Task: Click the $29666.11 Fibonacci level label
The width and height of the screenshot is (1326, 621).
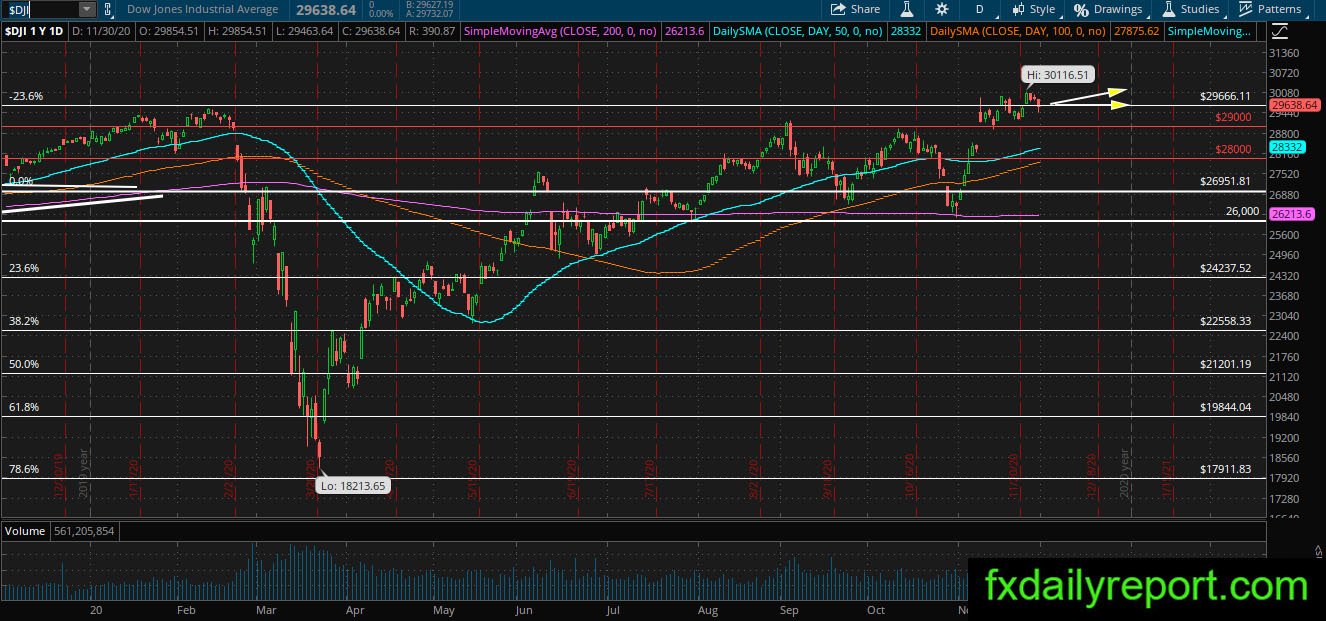Action: point(1225,96)
